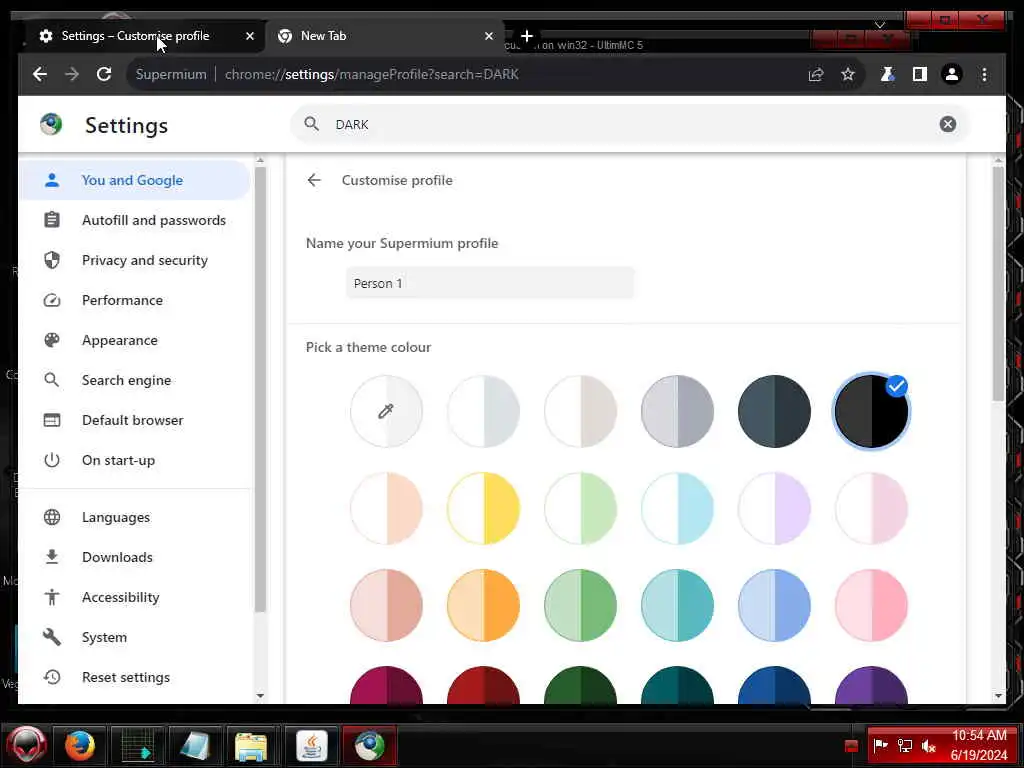This screenshot has width=1024, height=768.
Task: Go to Default browser settings
Action: click(135, 420)
